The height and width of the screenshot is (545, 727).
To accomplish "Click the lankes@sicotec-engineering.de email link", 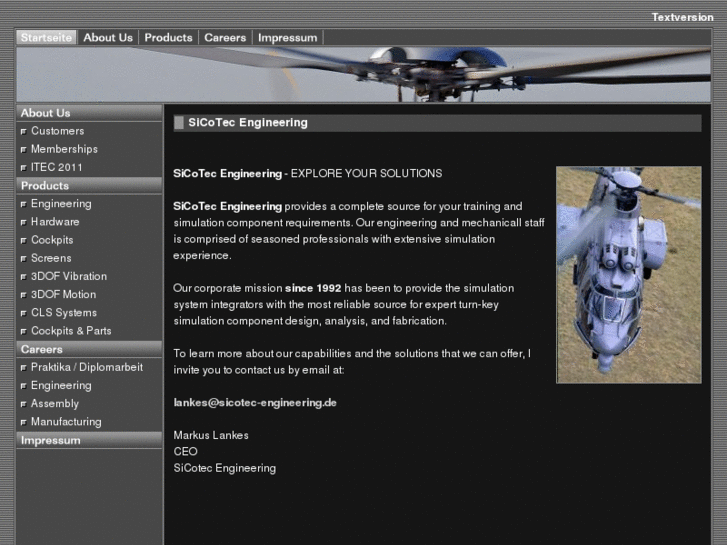I will [x=255, y=403].
